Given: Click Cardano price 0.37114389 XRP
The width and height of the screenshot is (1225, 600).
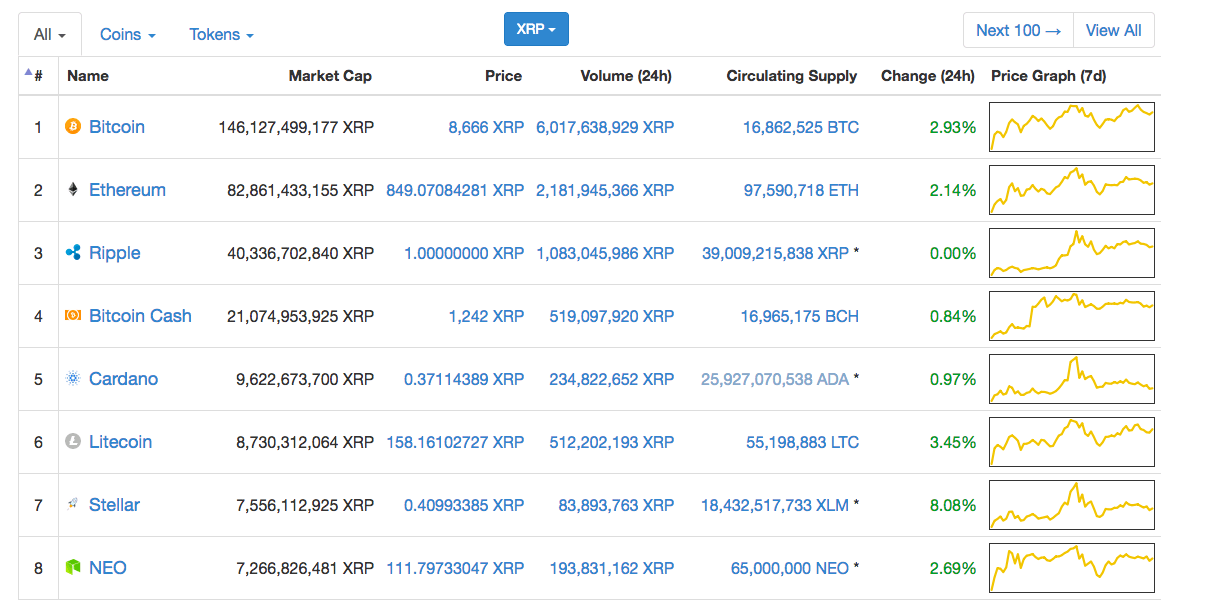Looking at the screenshot, I should pyautogui.click(x=464, y=379).
